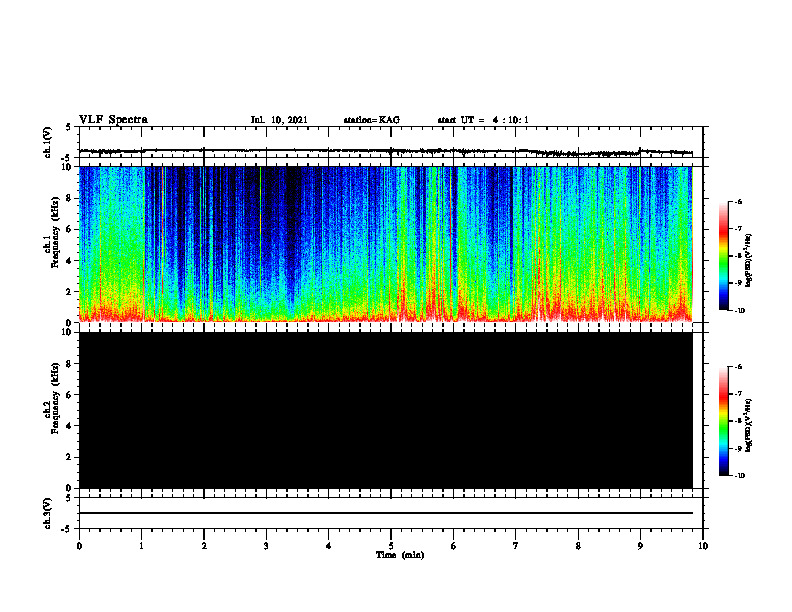Click time axis tick label "6"
The width and height of the screenshot is (792, 612).
453,546
